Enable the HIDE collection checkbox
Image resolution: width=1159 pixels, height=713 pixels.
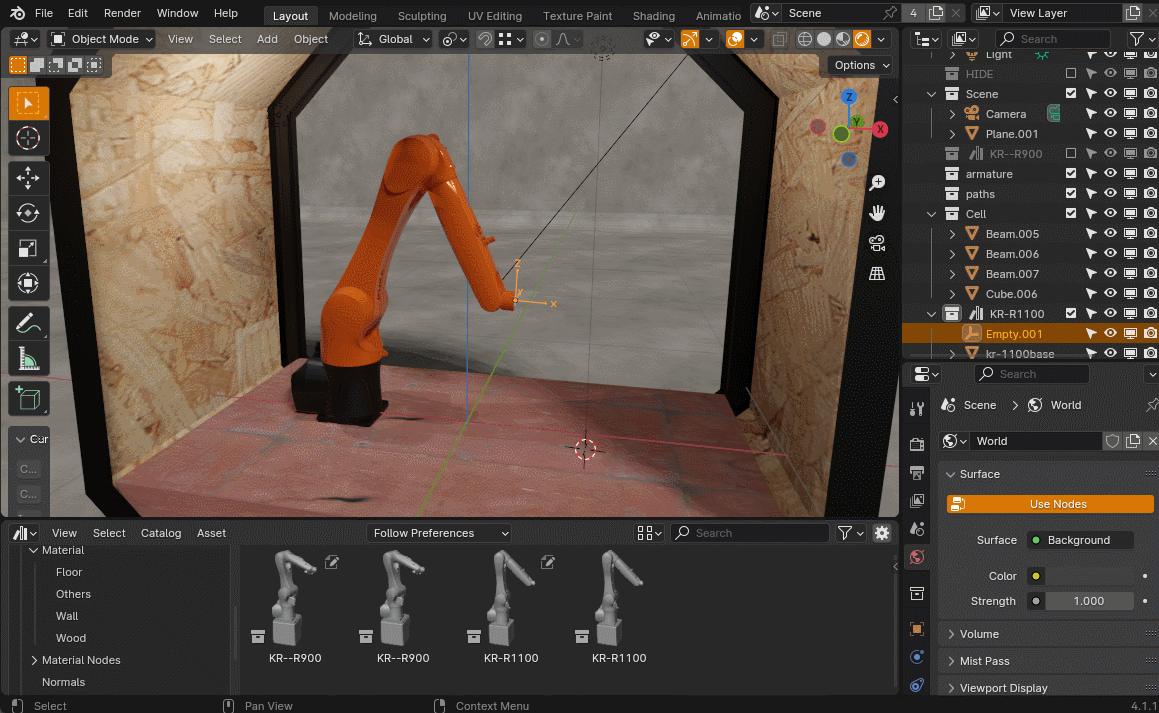[x=1071, y=74]
